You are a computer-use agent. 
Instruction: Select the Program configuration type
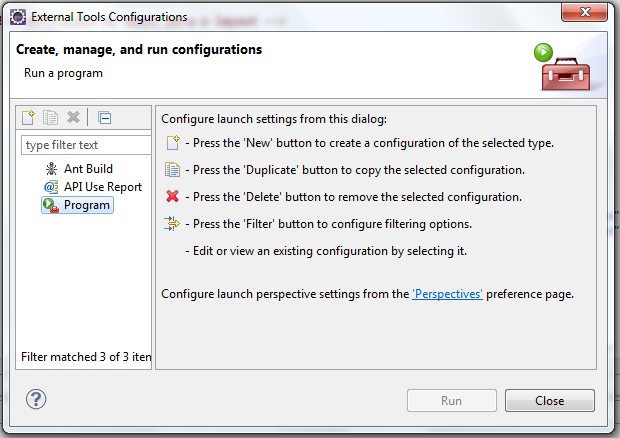click(x=87, y=205)
